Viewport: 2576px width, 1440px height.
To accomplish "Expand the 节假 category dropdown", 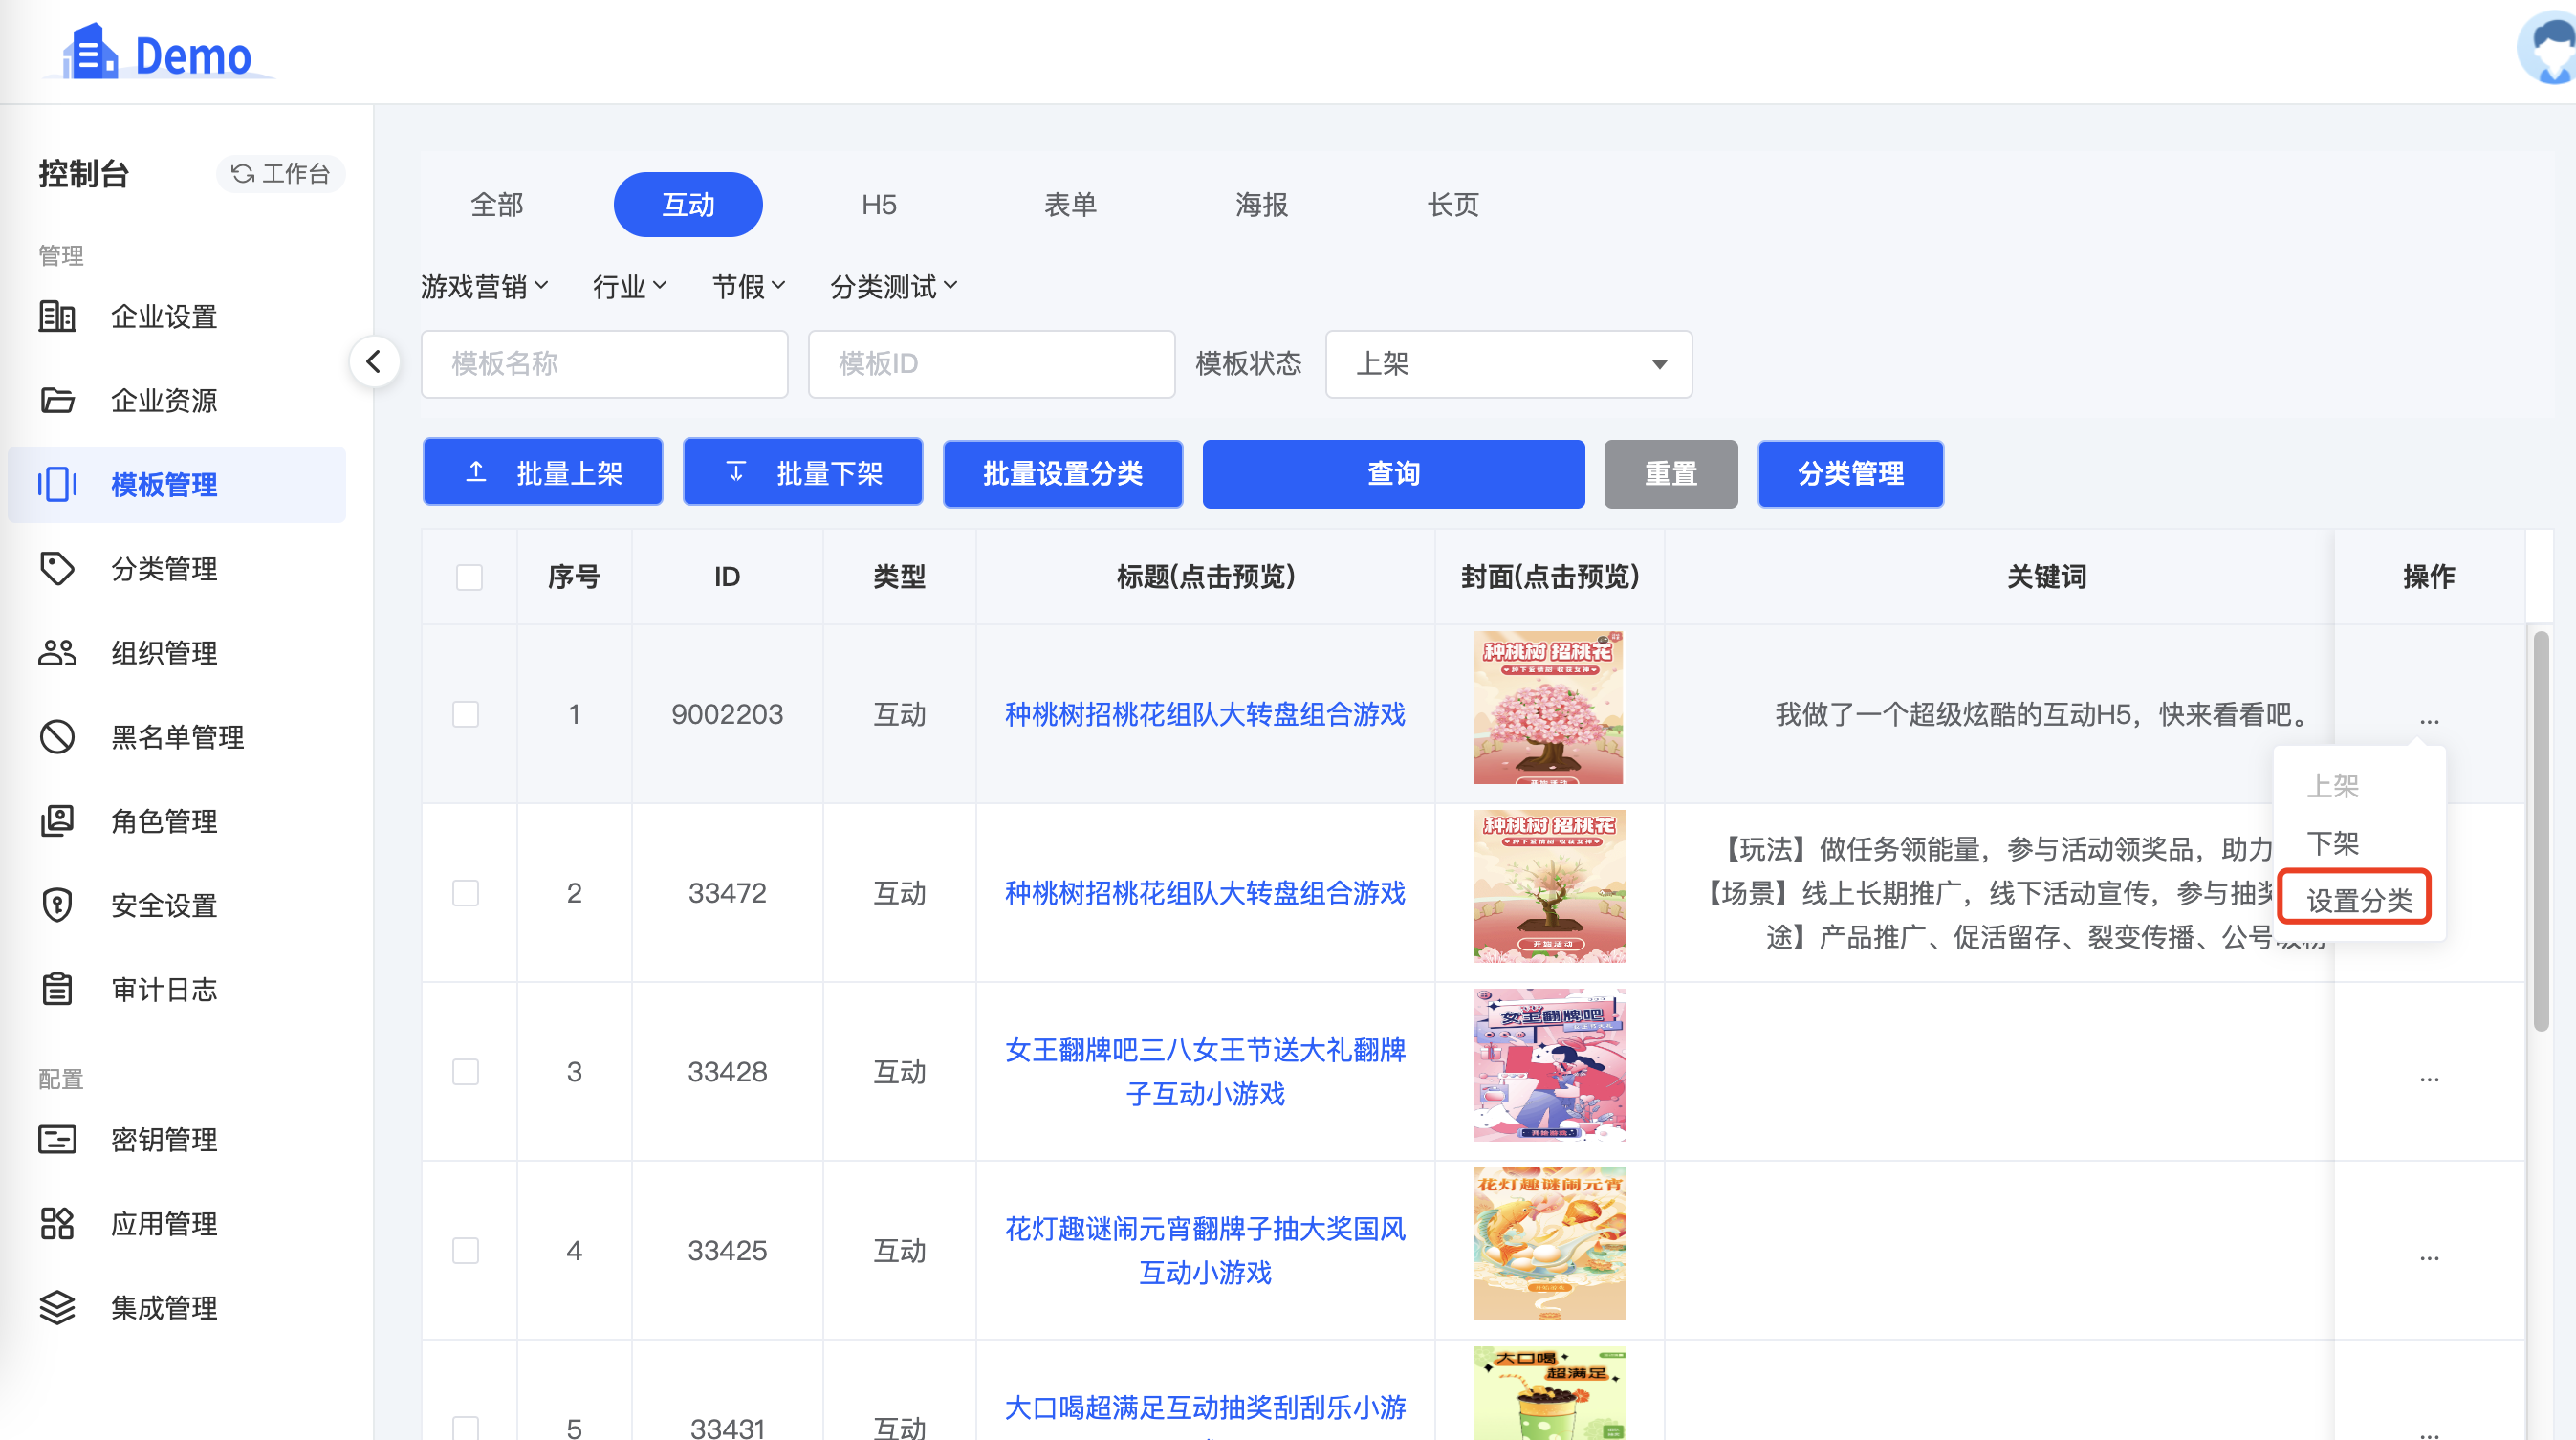I will (748, 287).
